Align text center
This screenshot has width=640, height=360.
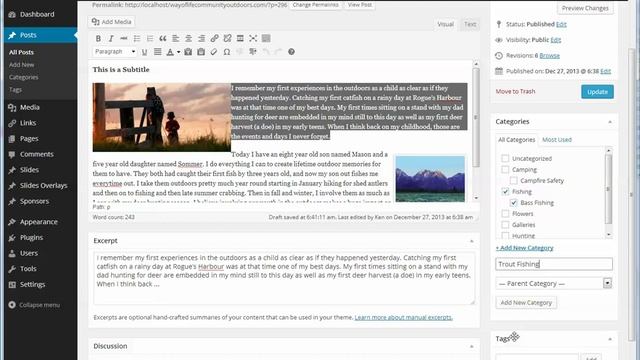click(189, 38)
